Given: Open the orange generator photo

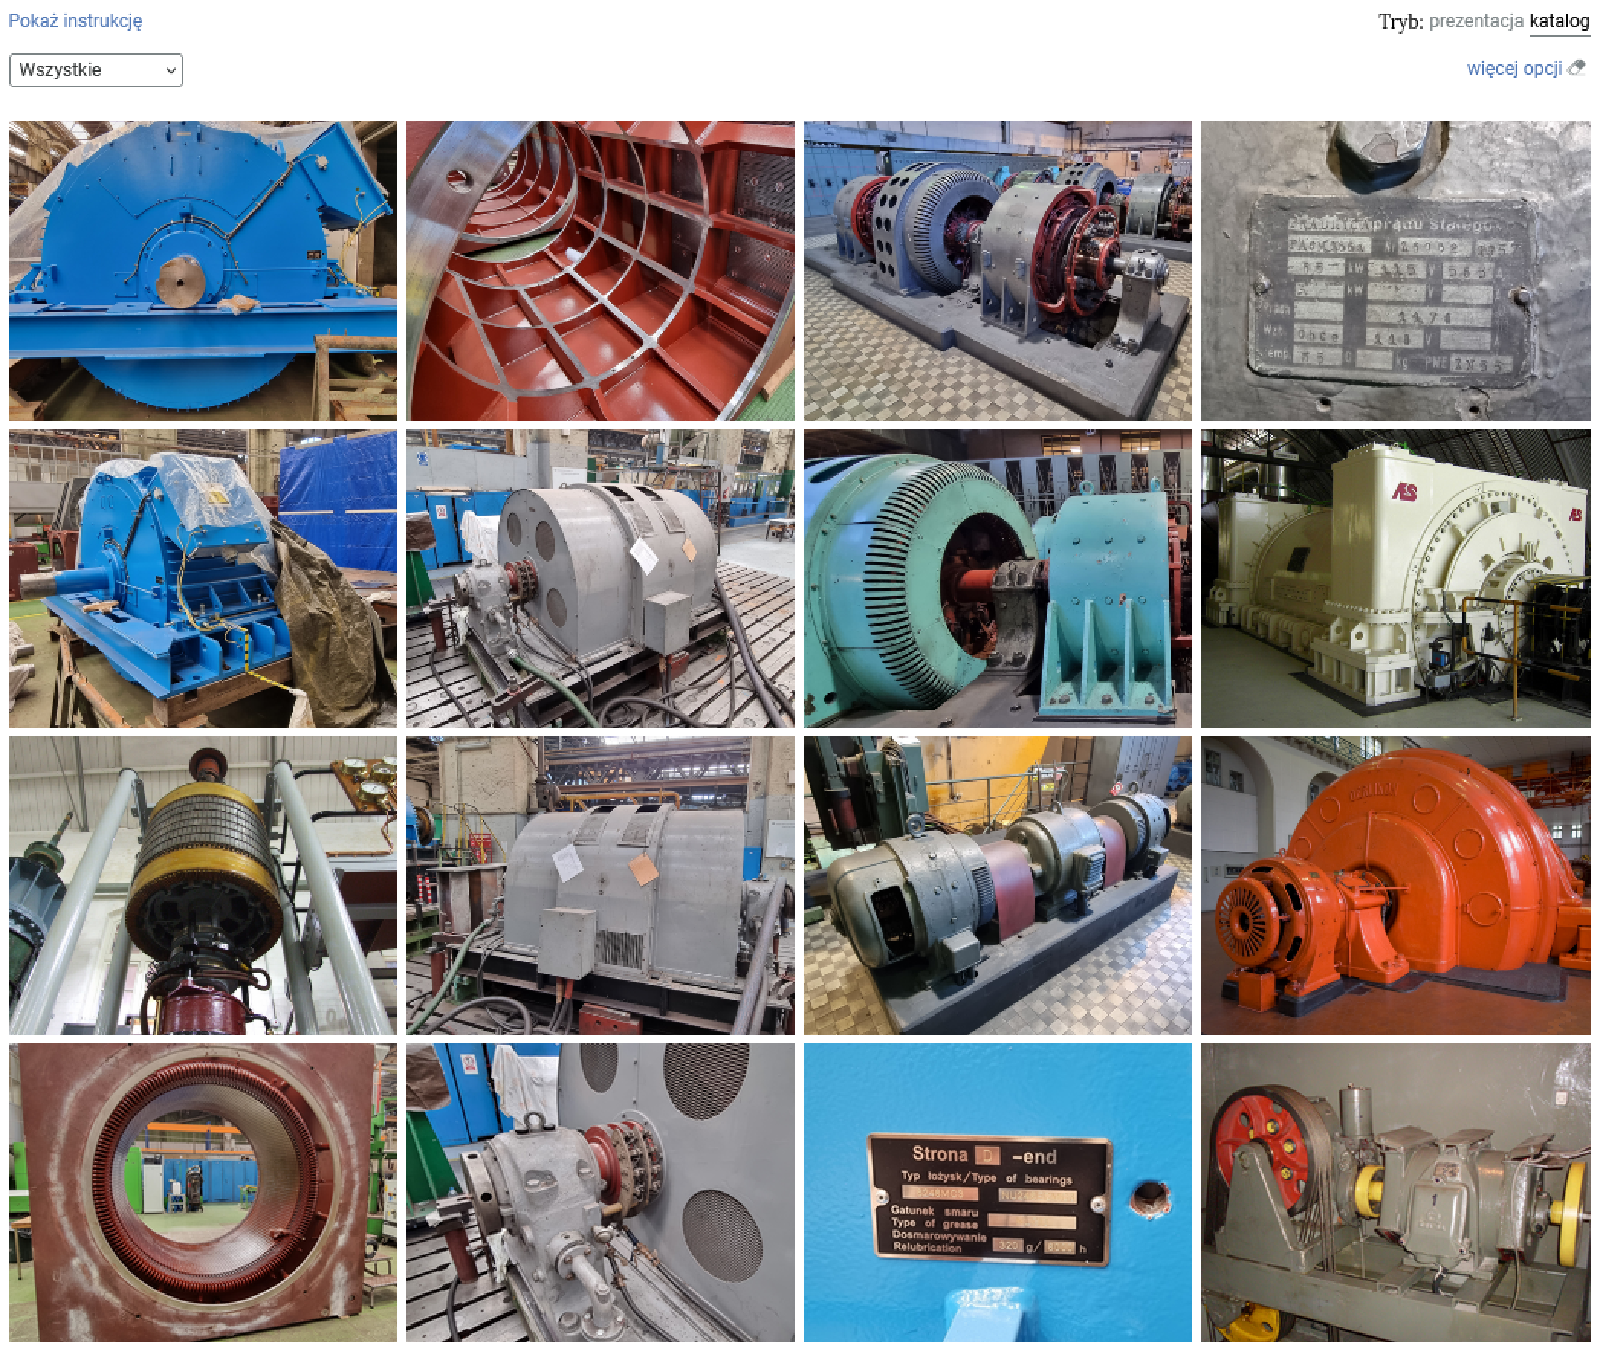Looking at the screenshot, I should pos(1395,885).
